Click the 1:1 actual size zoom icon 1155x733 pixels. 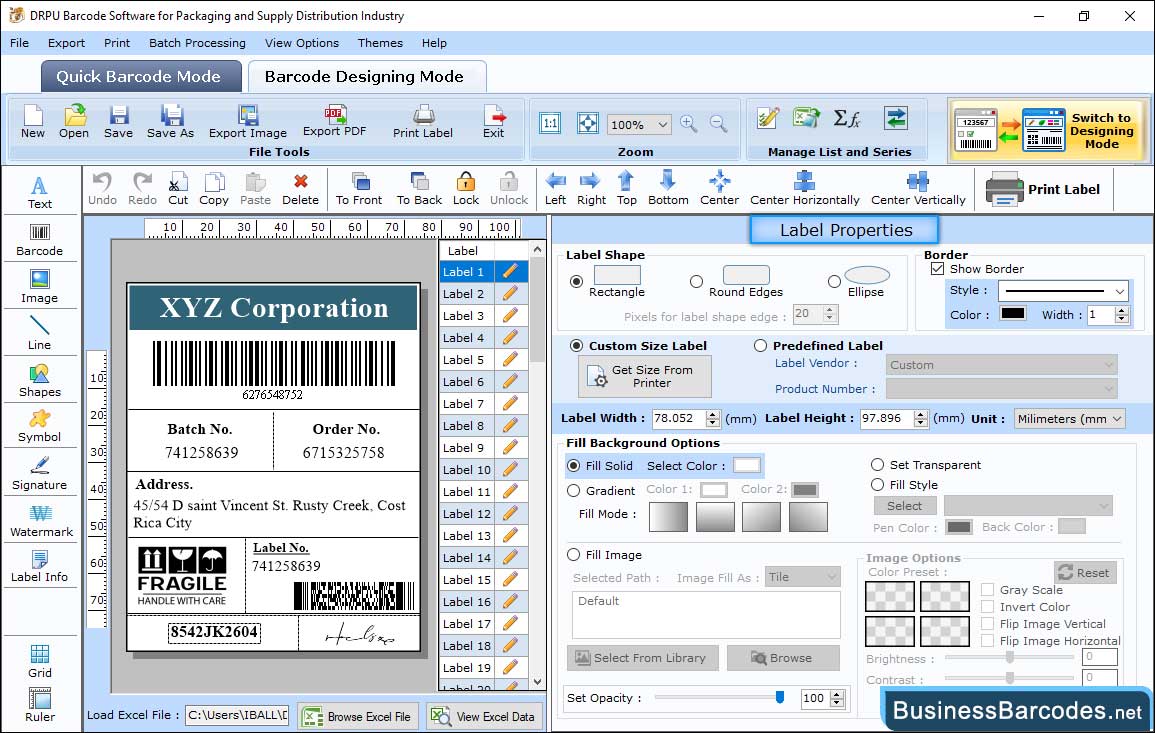[550, 123]
